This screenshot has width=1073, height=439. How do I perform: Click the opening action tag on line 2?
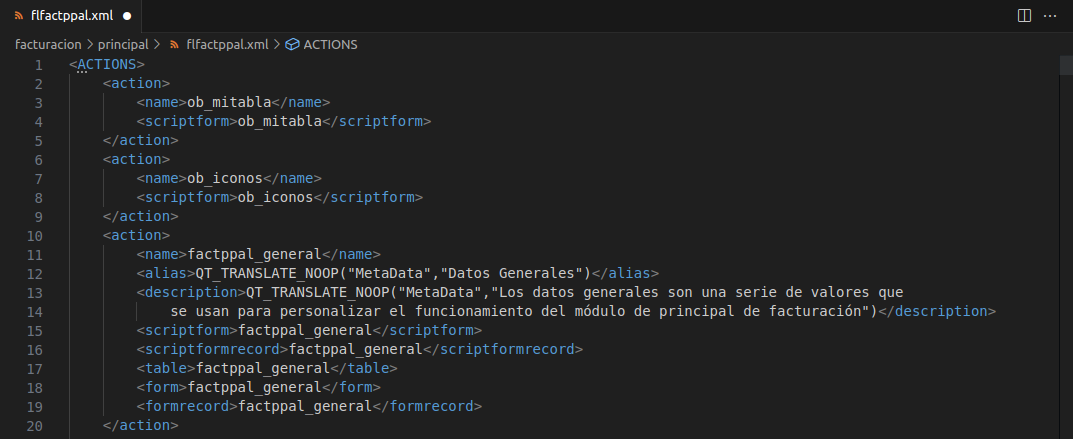coord(136,83)
